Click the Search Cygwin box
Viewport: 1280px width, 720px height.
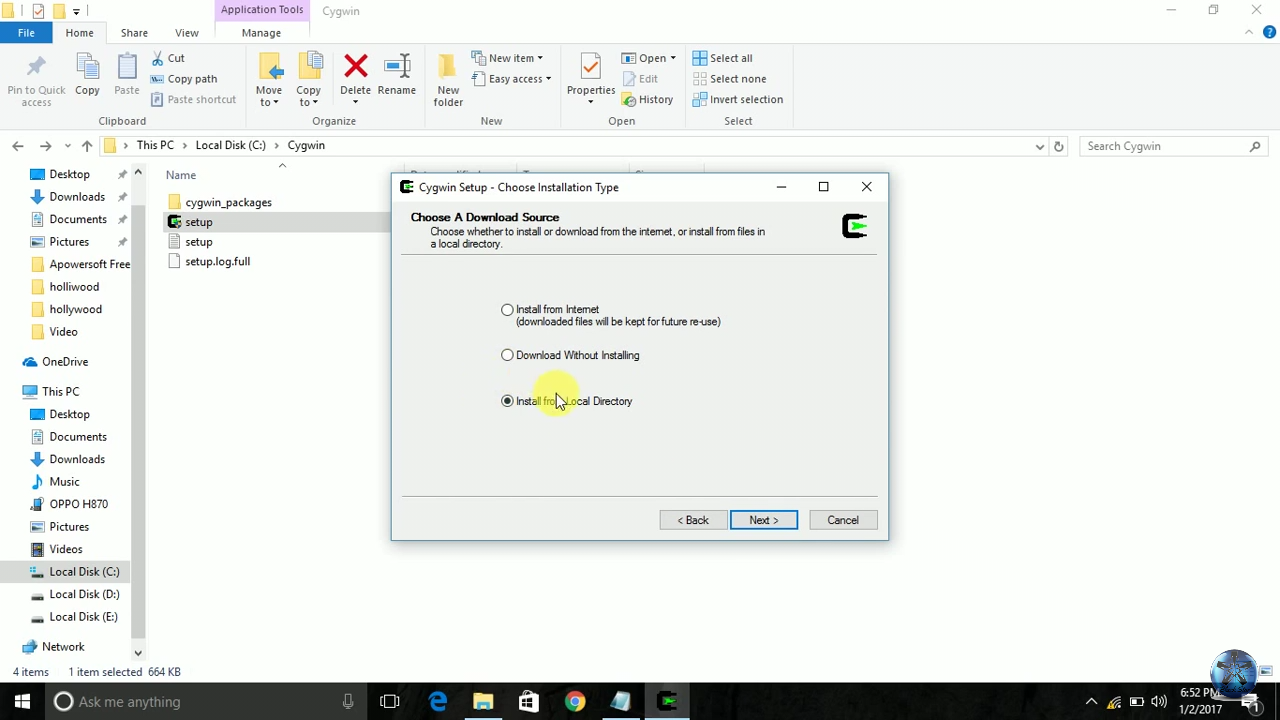[x=1173, y=146]
